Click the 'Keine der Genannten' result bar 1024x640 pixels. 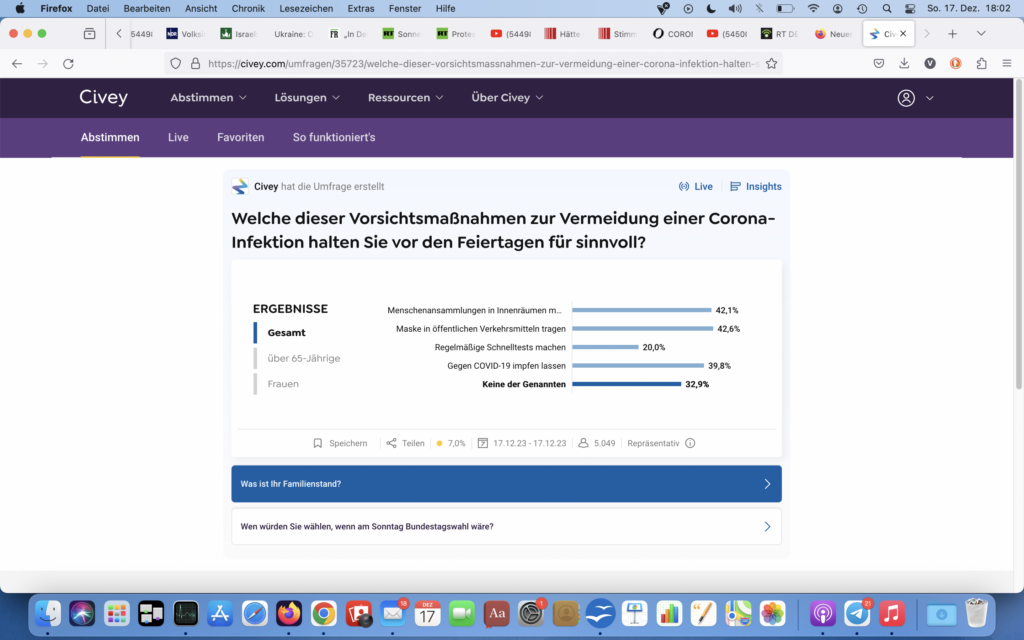tap(626, 384)
